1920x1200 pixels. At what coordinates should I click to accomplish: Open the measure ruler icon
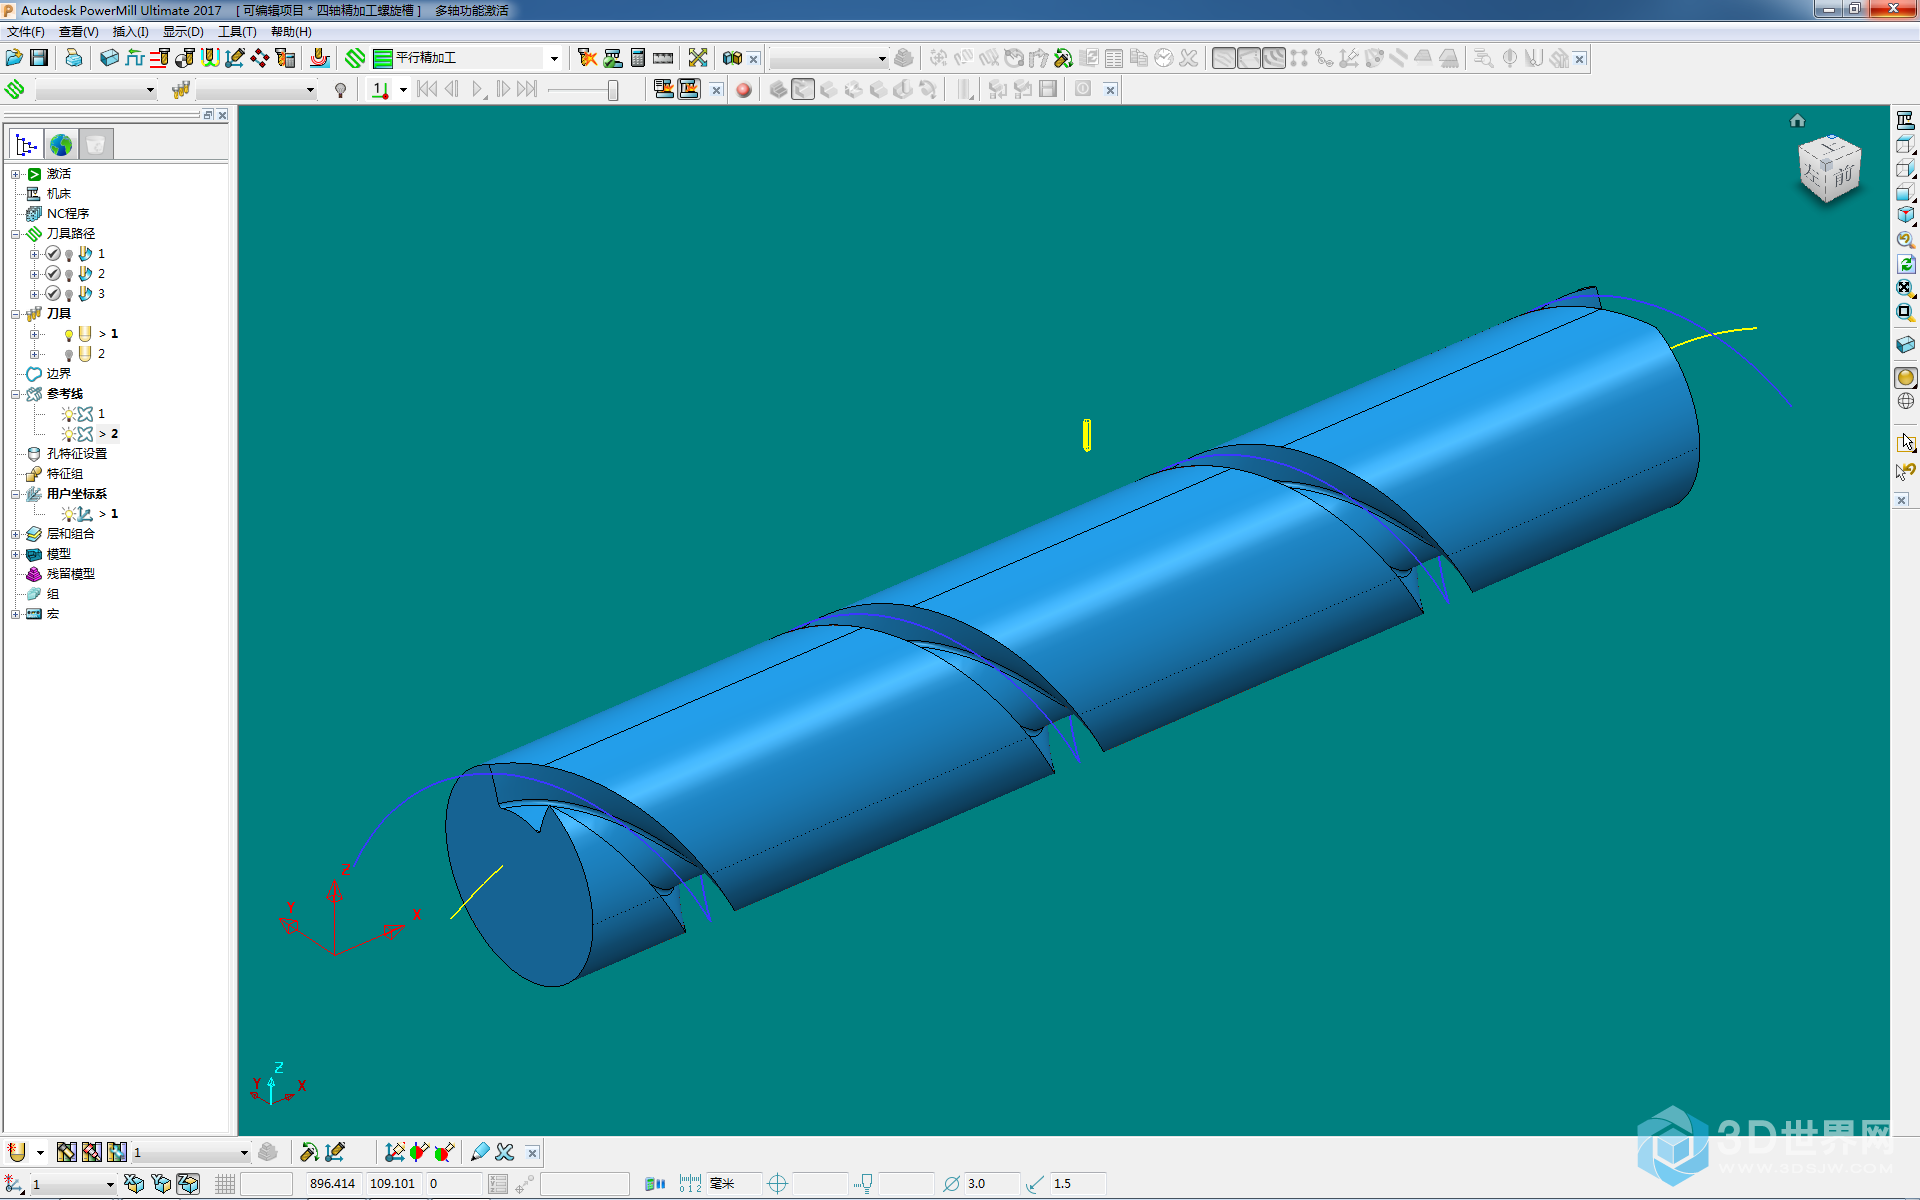click(x=663, y=58)
